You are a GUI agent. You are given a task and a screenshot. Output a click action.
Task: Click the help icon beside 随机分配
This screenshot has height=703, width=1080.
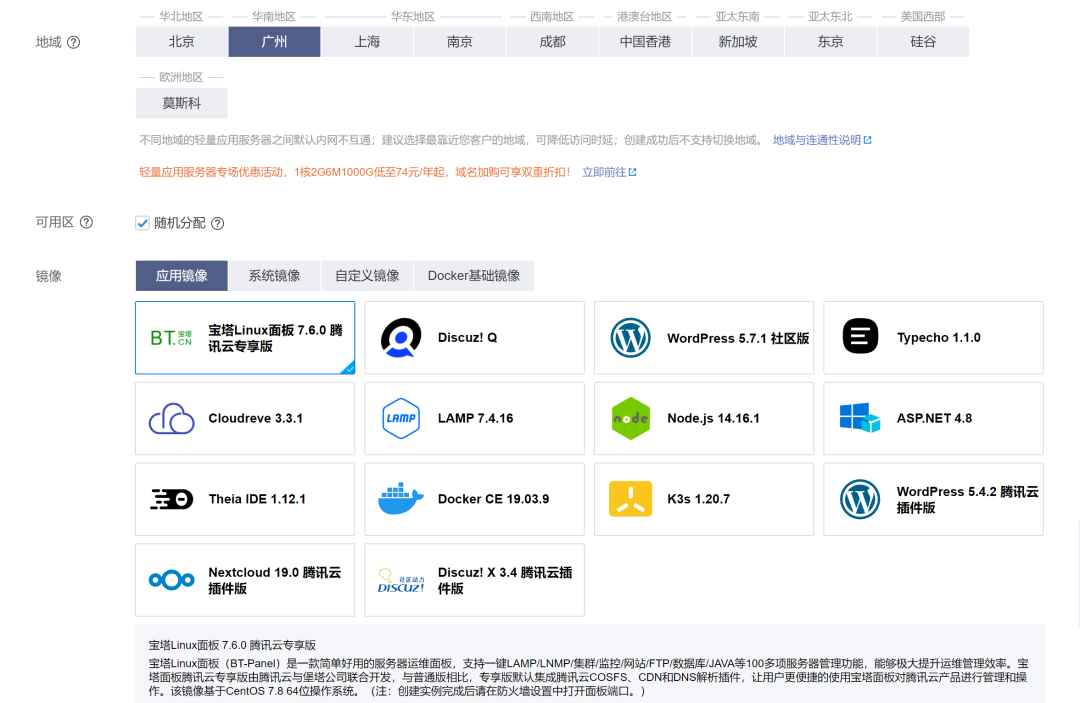click(x=218, y=223)
